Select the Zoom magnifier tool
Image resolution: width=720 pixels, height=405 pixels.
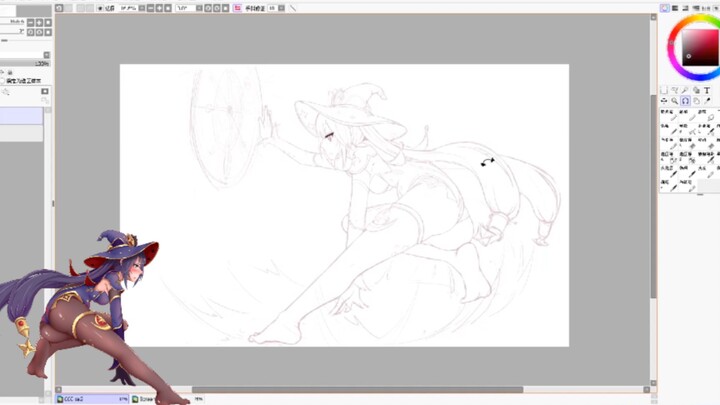pyautogui.click(x=675, y=101)
